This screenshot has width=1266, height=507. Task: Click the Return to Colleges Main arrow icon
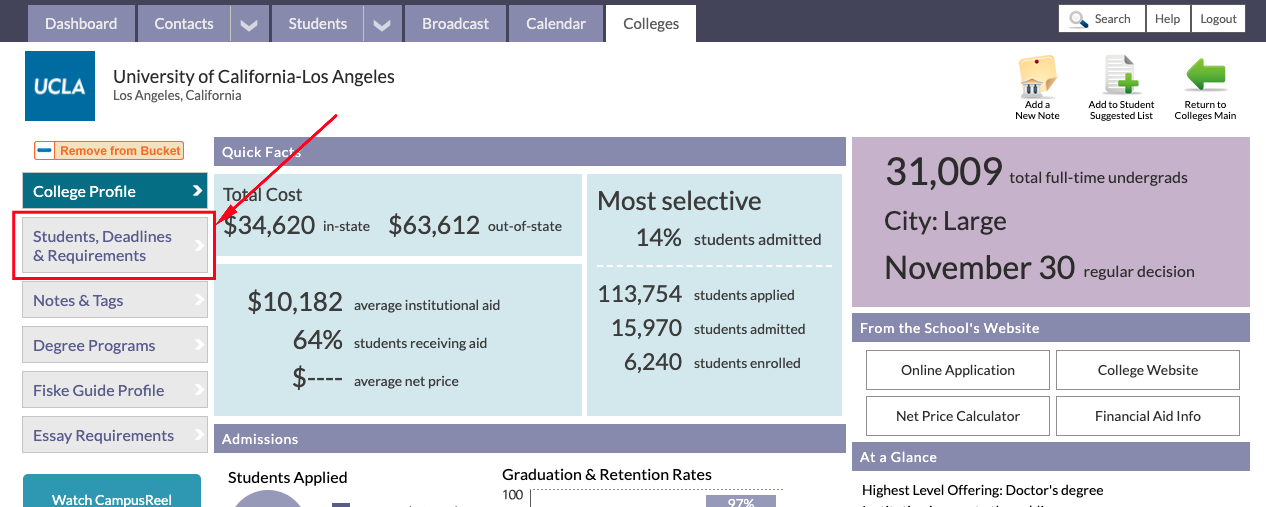pyautogui.click(x=1205, y=76)
